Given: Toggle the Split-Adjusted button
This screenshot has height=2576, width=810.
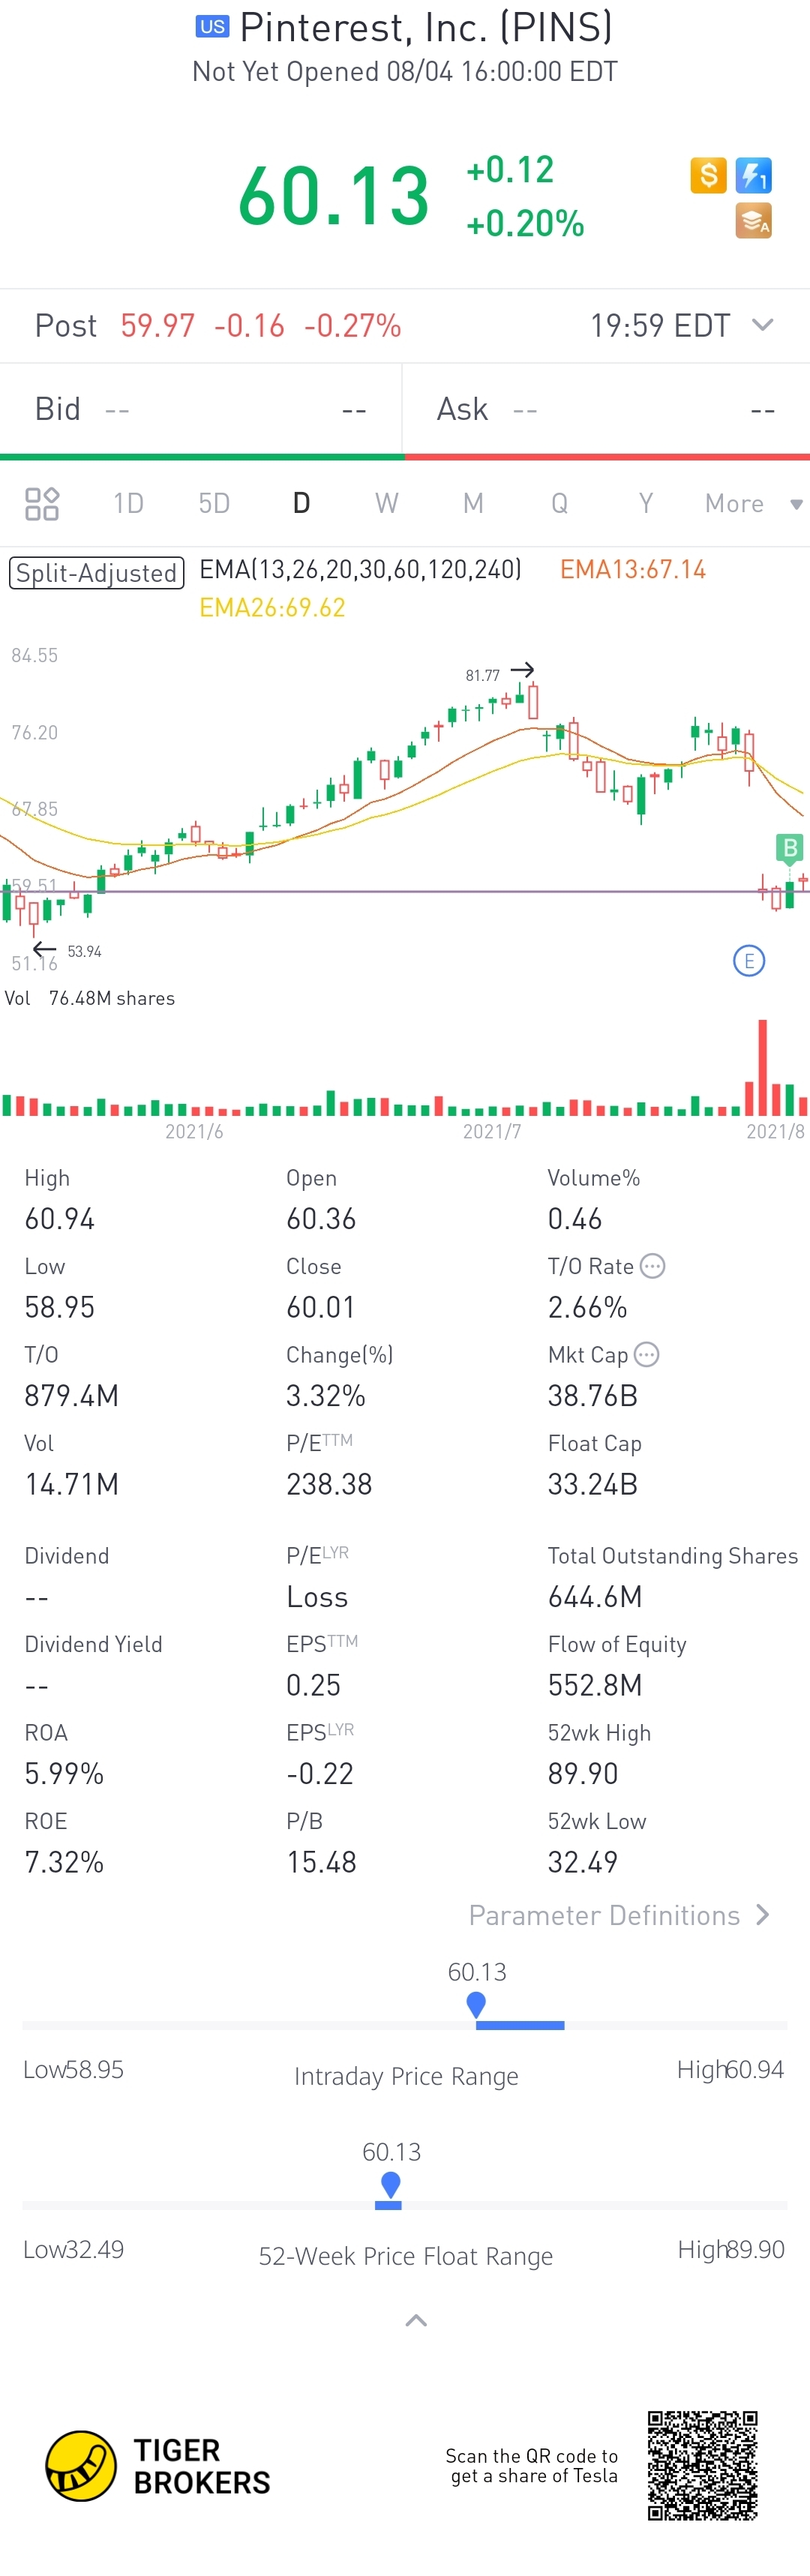Looking at the screenshot, I should (97, 573).
